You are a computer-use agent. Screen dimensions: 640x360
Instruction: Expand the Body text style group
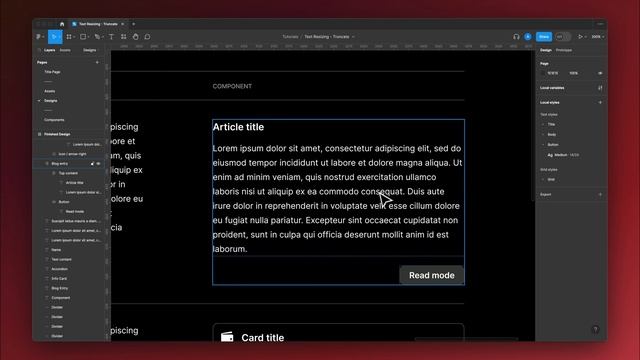[x=543, y=135]
